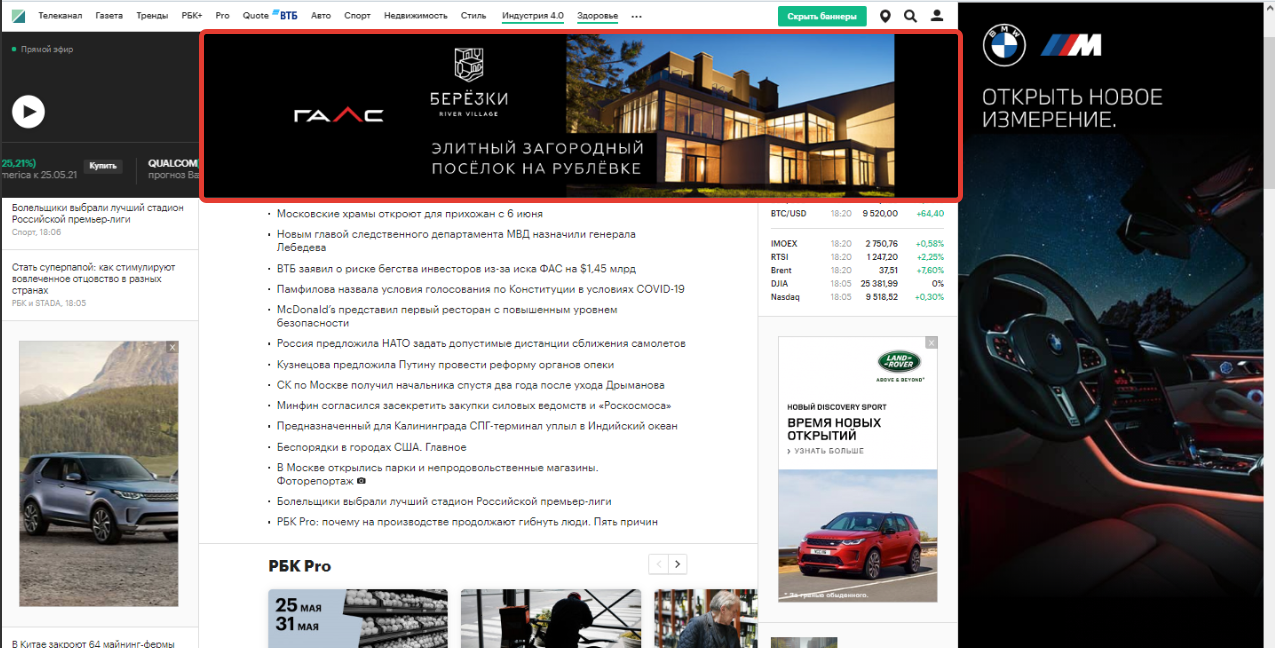Open Минфин classified procurement story
This screenshot has height=648, width=1275.
click(474, 406)
